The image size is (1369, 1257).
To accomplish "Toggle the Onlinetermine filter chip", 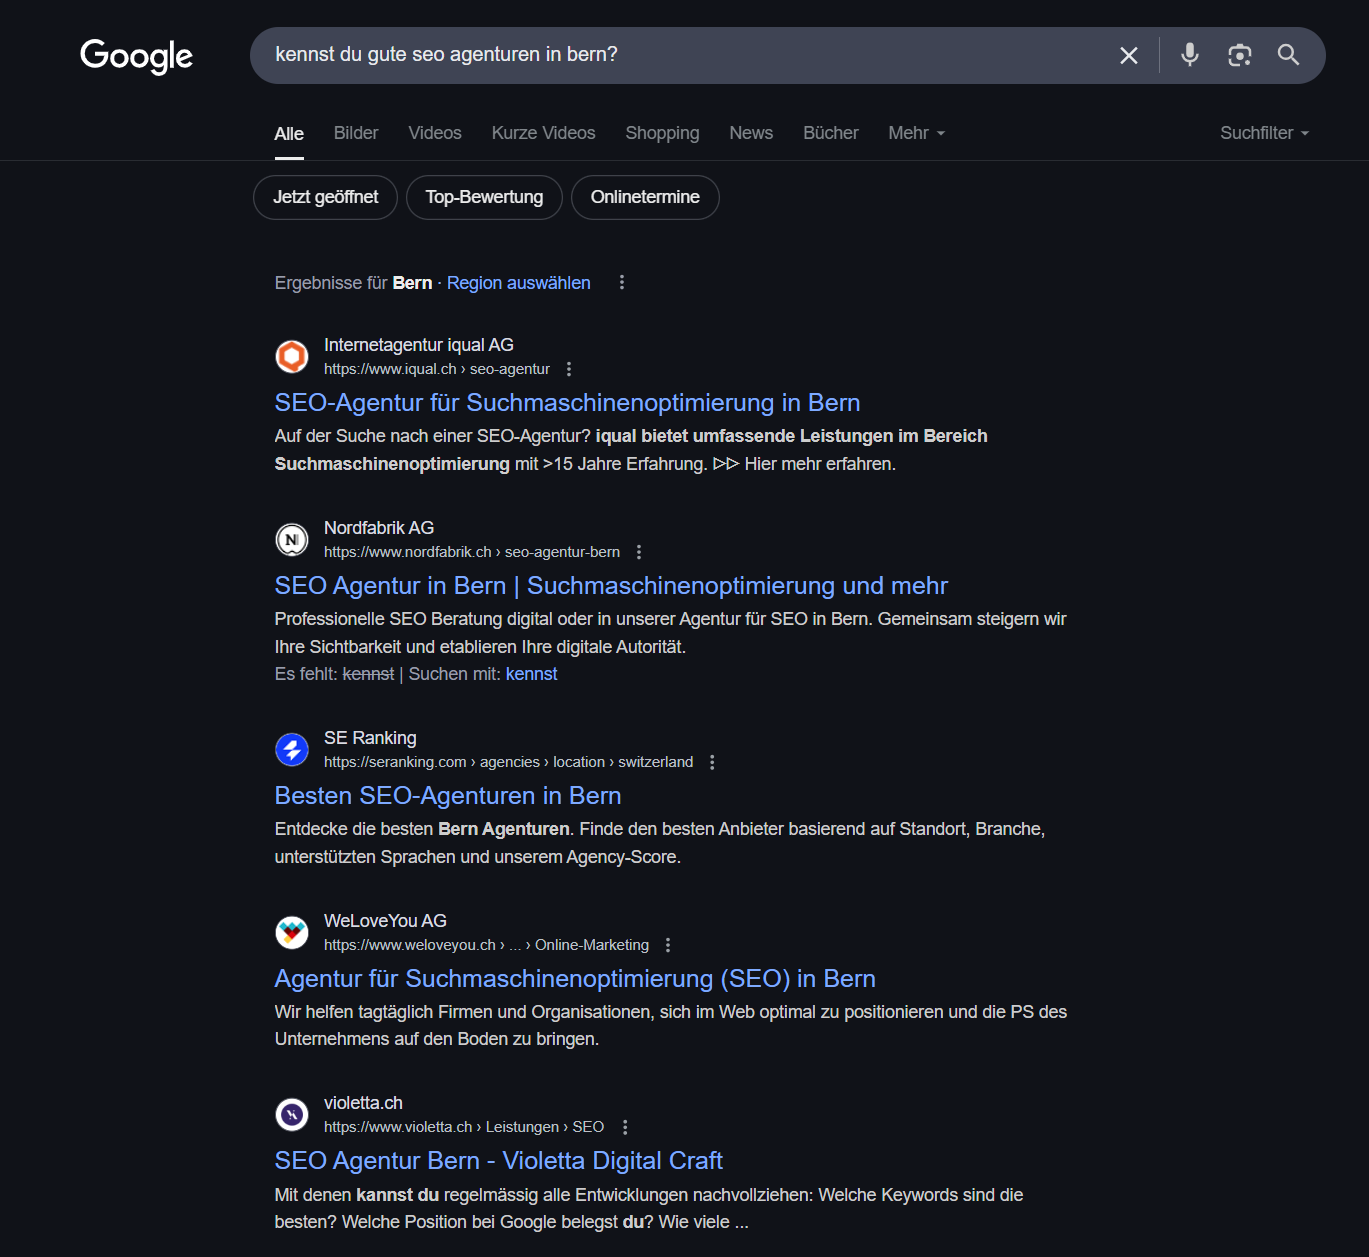I will pos(645,197).
